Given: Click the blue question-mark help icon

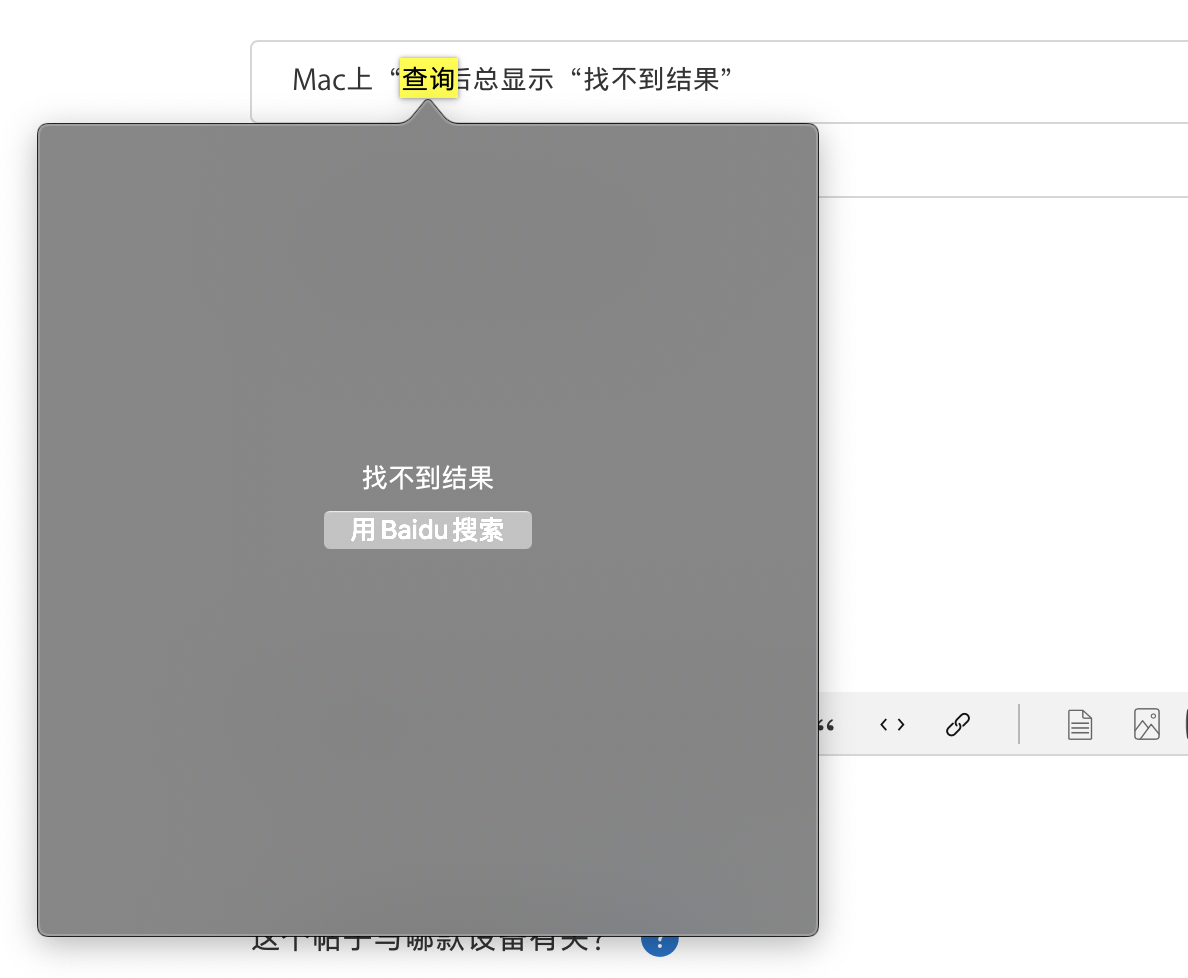Looking at the screenshot, I should [x=659, y=945].
